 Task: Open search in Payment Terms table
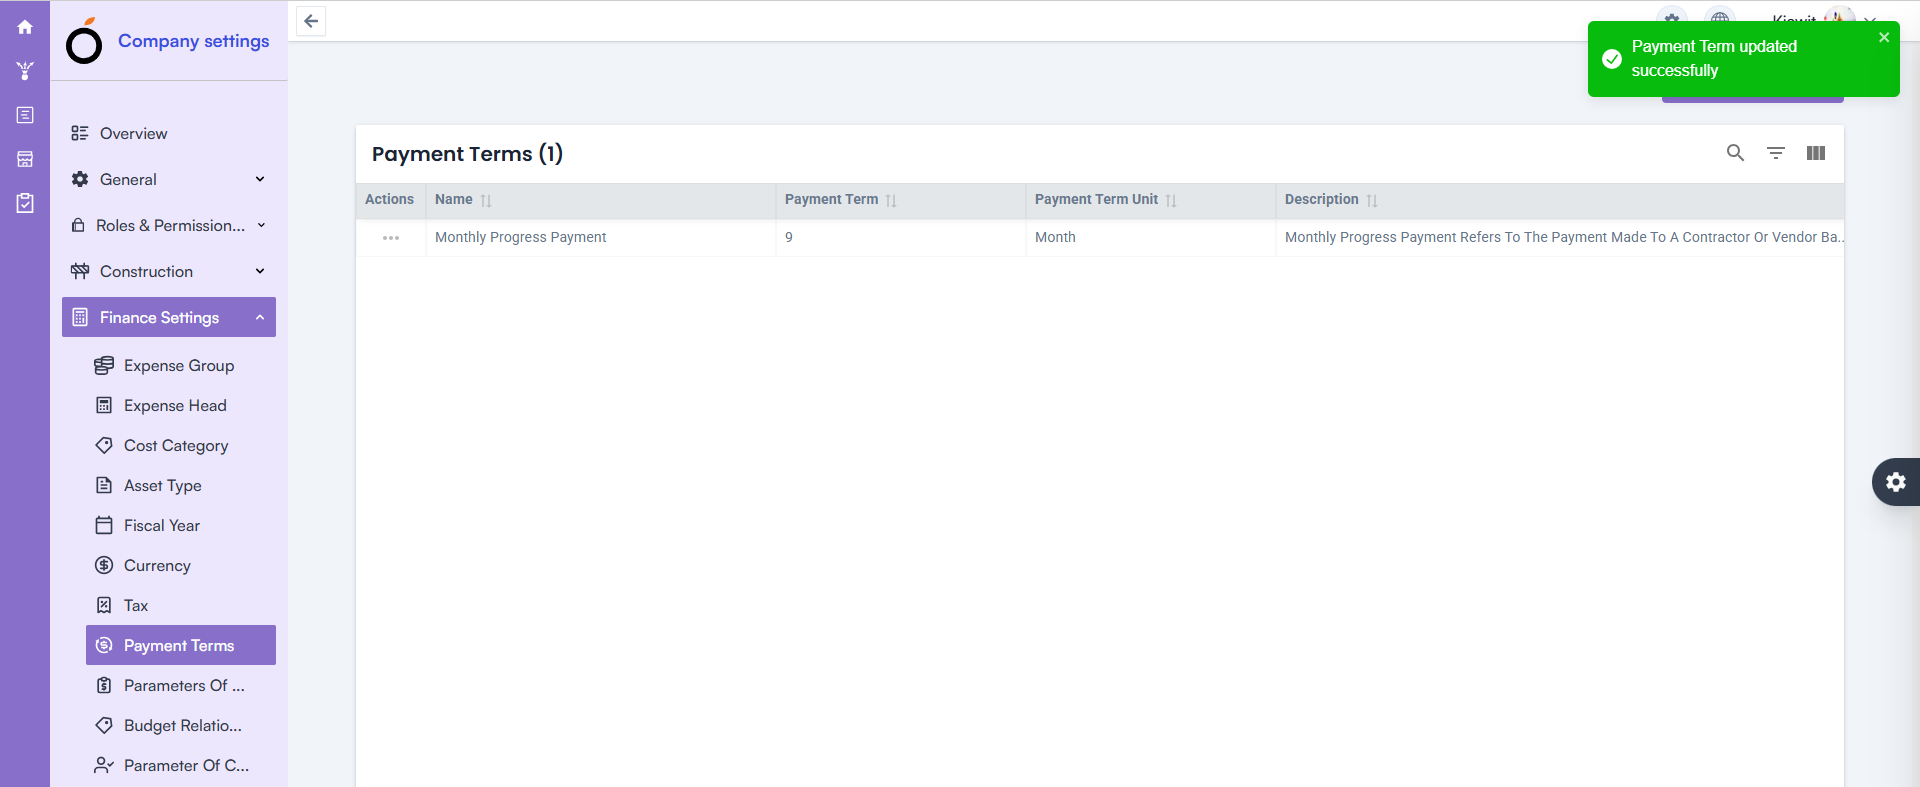(1735, 153)
